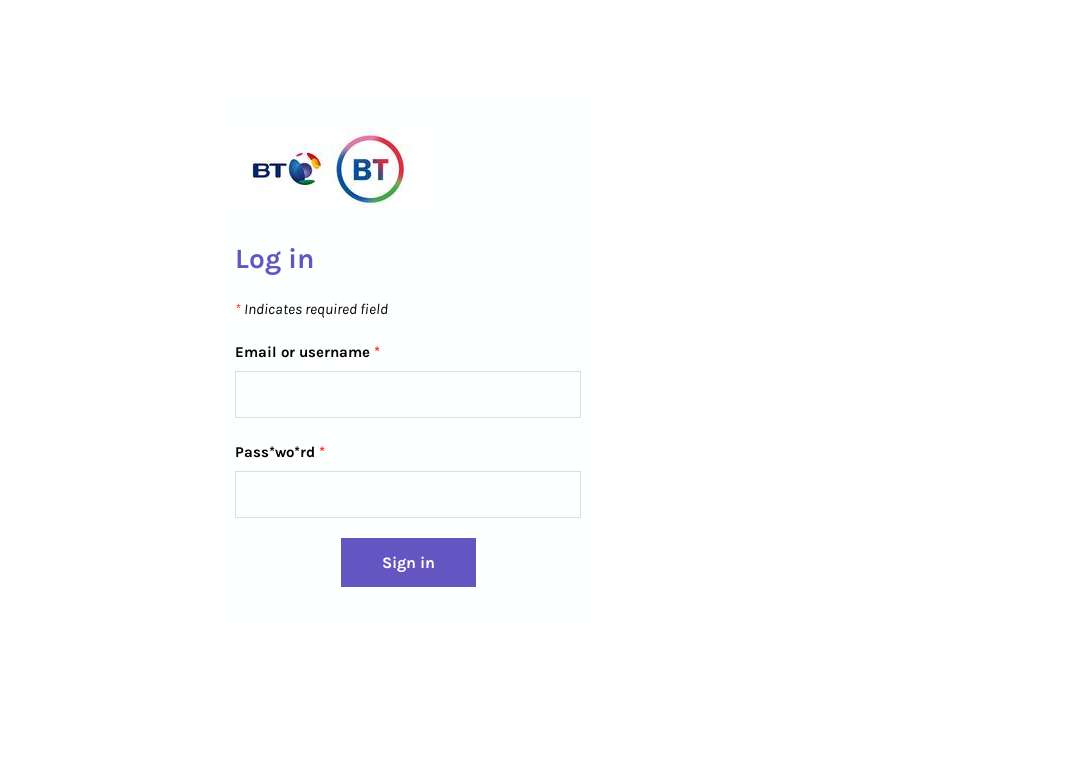This screenshot has width=1080, height=768.
Task: Select the Email or username label text
Action: (302, 352)
